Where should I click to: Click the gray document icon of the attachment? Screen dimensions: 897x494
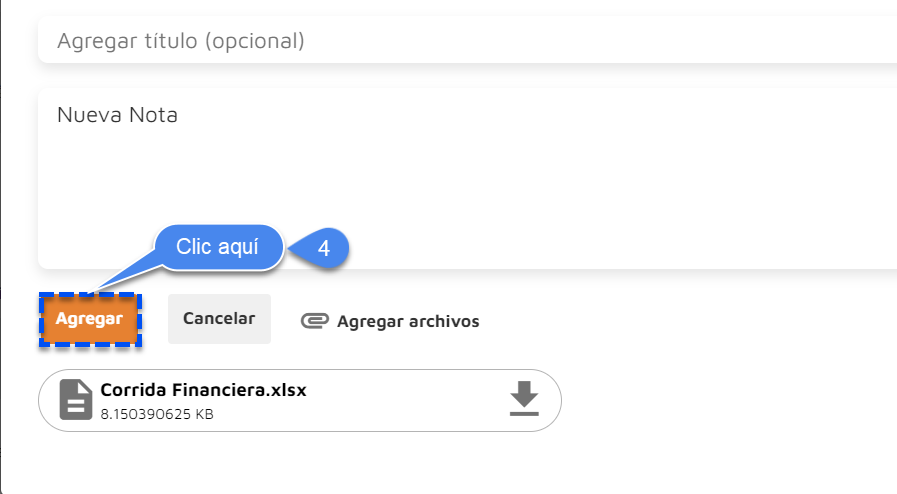point(76,400)
